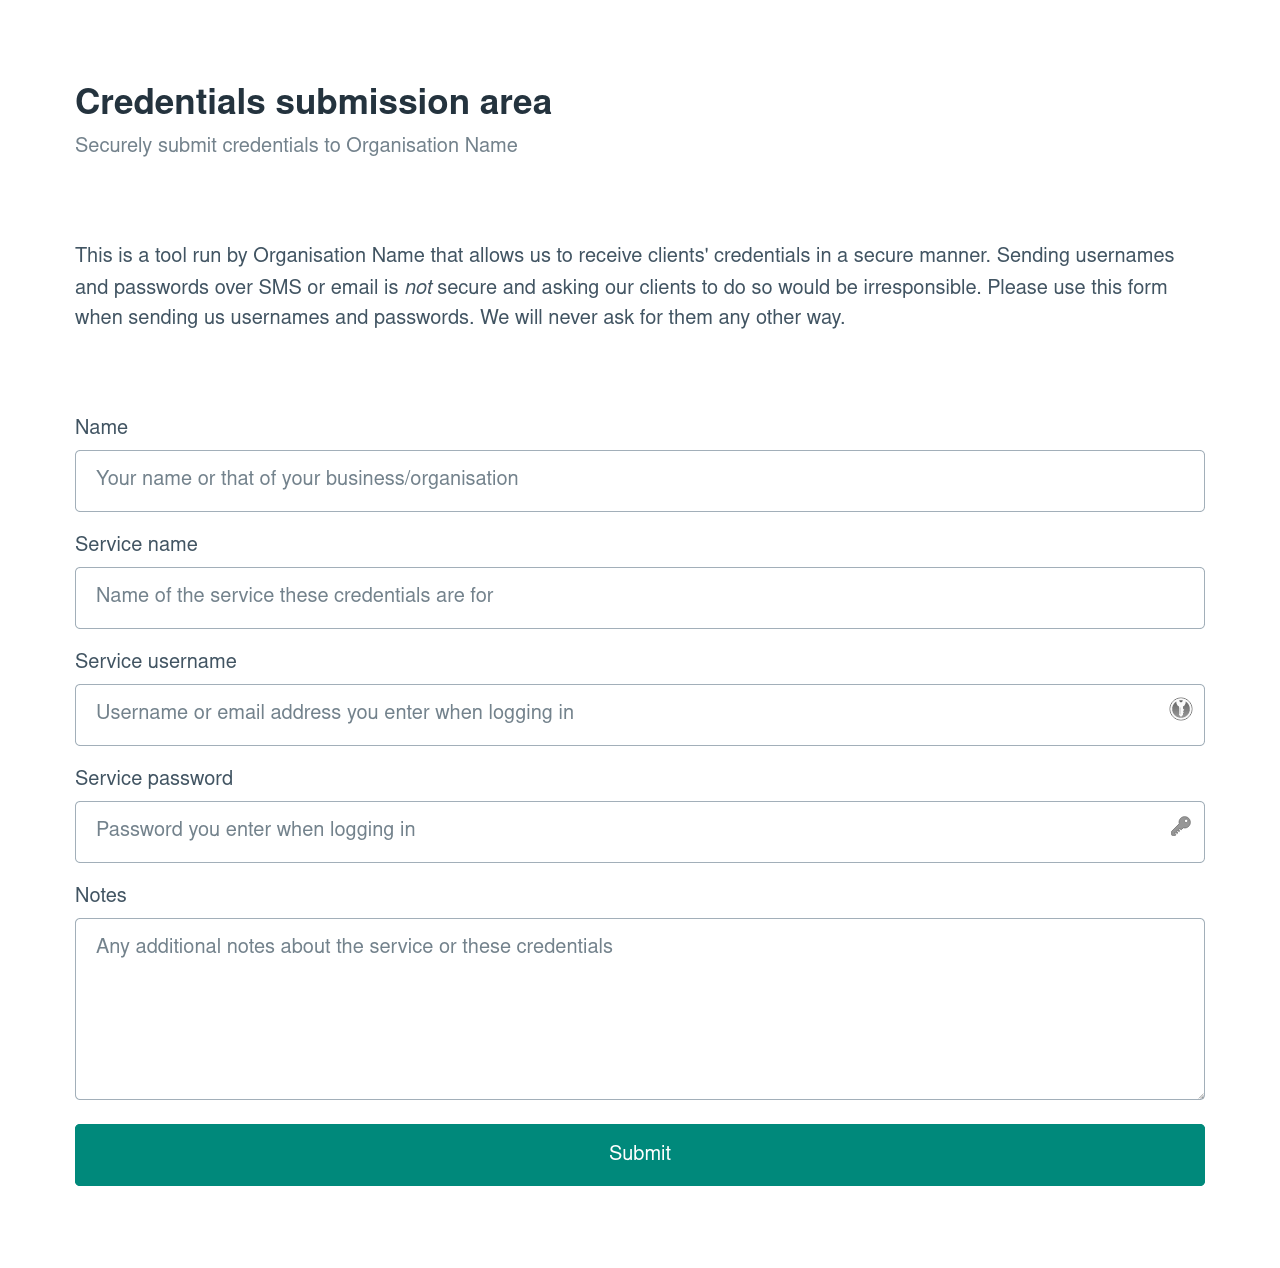1280x1268 pixels.
Task: Click the intro paragraph's last line about usernames
Action: click(x=460, y=318)
